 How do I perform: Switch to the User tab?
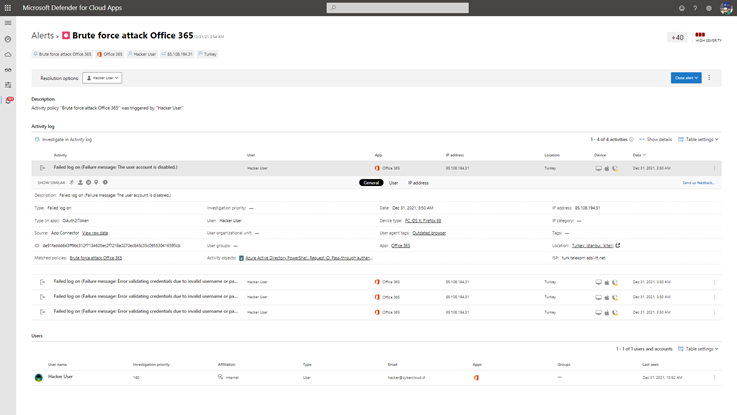click(x=393, y=183)
